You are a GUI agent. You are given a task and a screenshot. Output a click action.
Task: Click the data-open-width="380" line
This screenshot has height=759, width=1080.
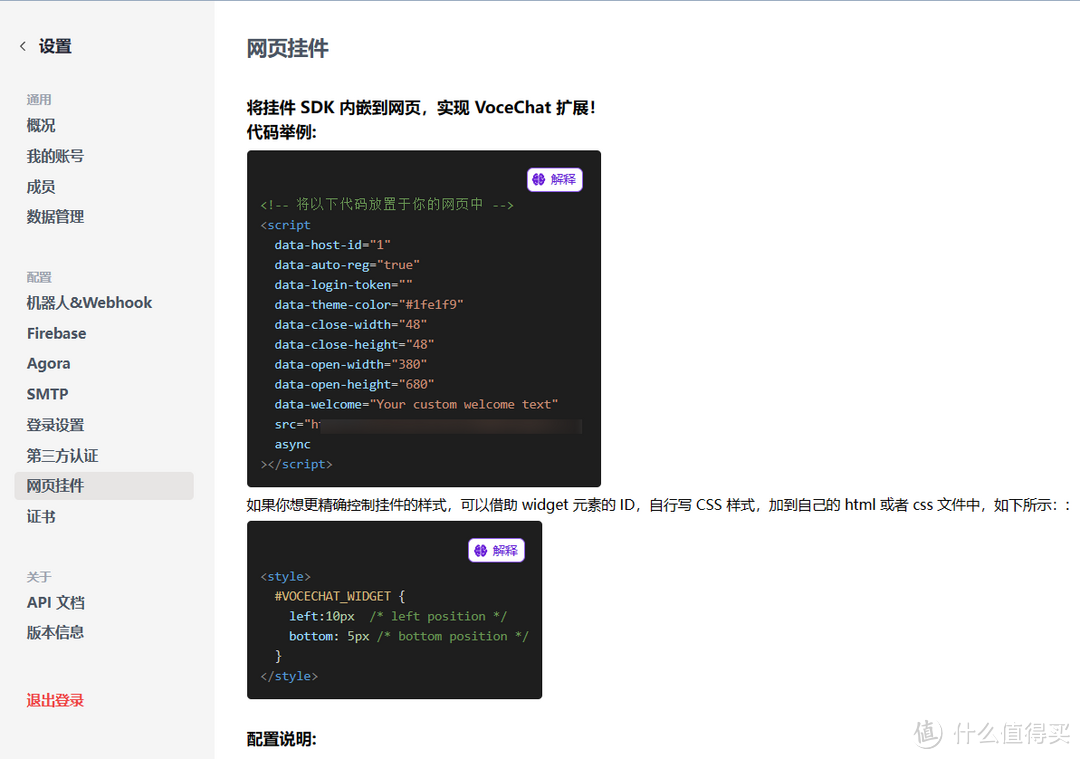[351, 364]
